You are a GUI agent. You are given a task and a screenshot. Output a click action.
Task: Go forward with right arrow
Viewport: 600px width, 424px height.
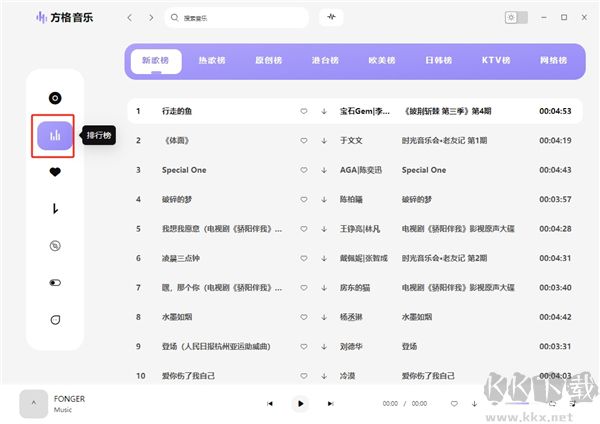point(152,18)
